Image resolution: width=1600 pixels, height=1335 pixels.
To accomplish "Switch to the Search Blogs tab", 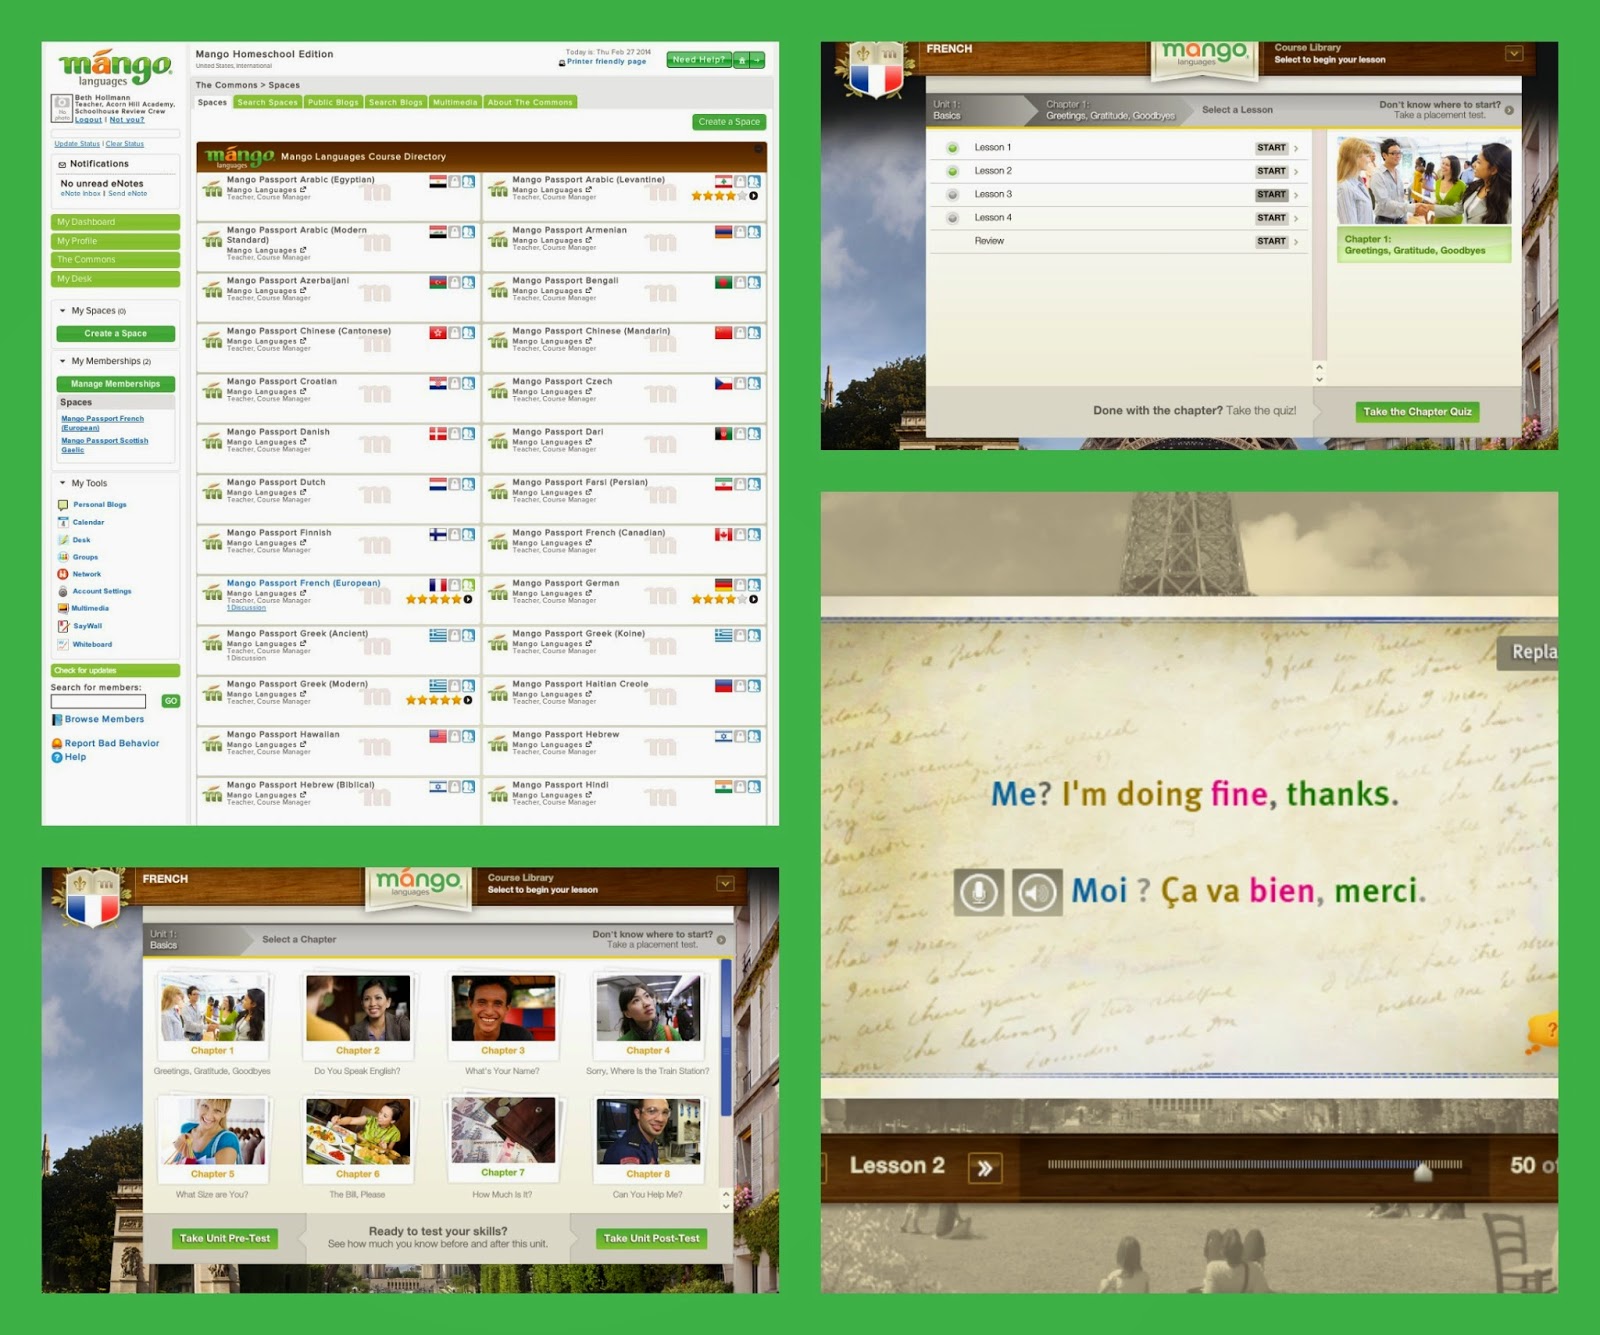I will click(396, 102).
